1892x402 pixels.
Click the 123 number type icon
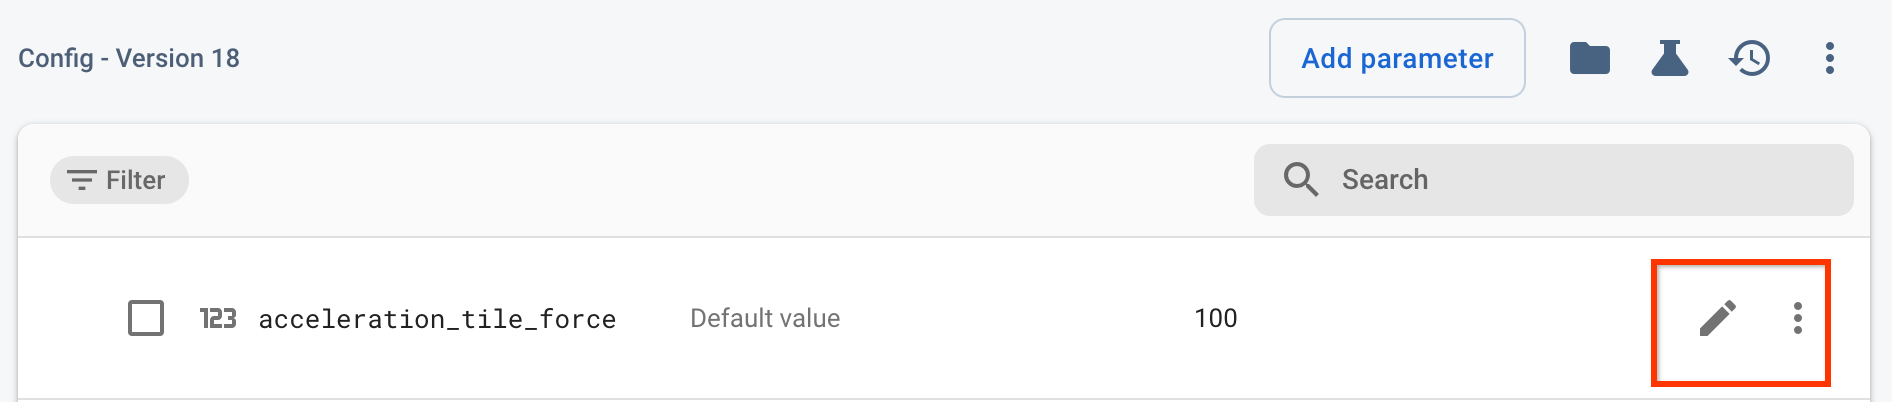[x=217, y=318]
